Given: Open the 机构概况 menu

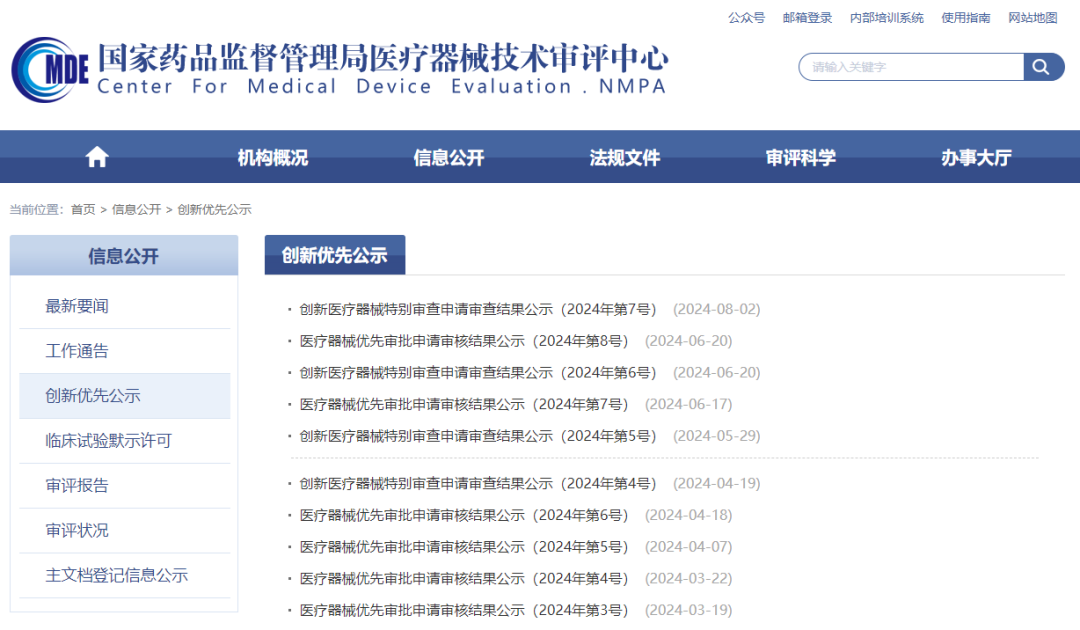Looking at the screenshot, I should 272,156.
